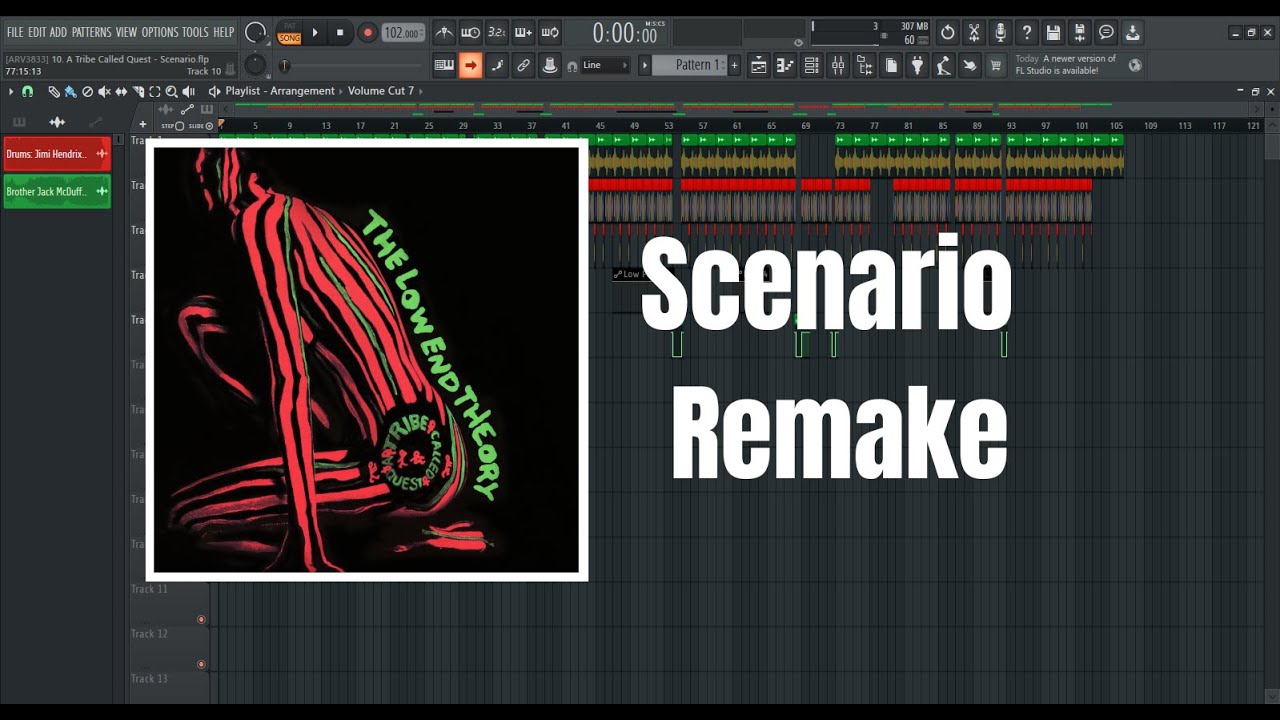Open the audio editor scissors icon
Image resolution: width=1280 pixels, height=720 pixels.
coord(974,32)
